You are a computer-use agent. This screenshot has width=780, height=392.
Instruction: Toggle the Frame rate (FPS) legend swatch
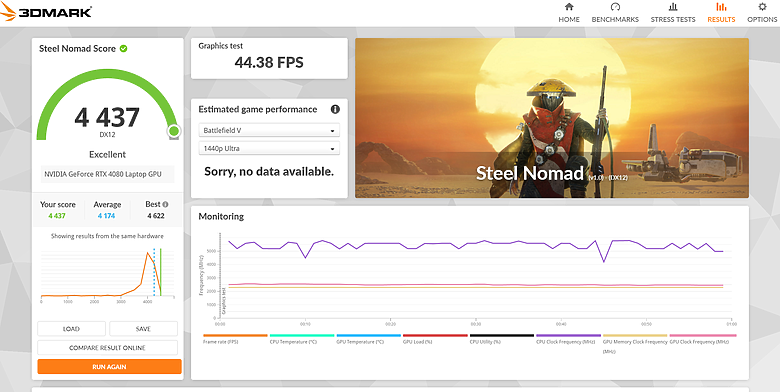(235, 335)
